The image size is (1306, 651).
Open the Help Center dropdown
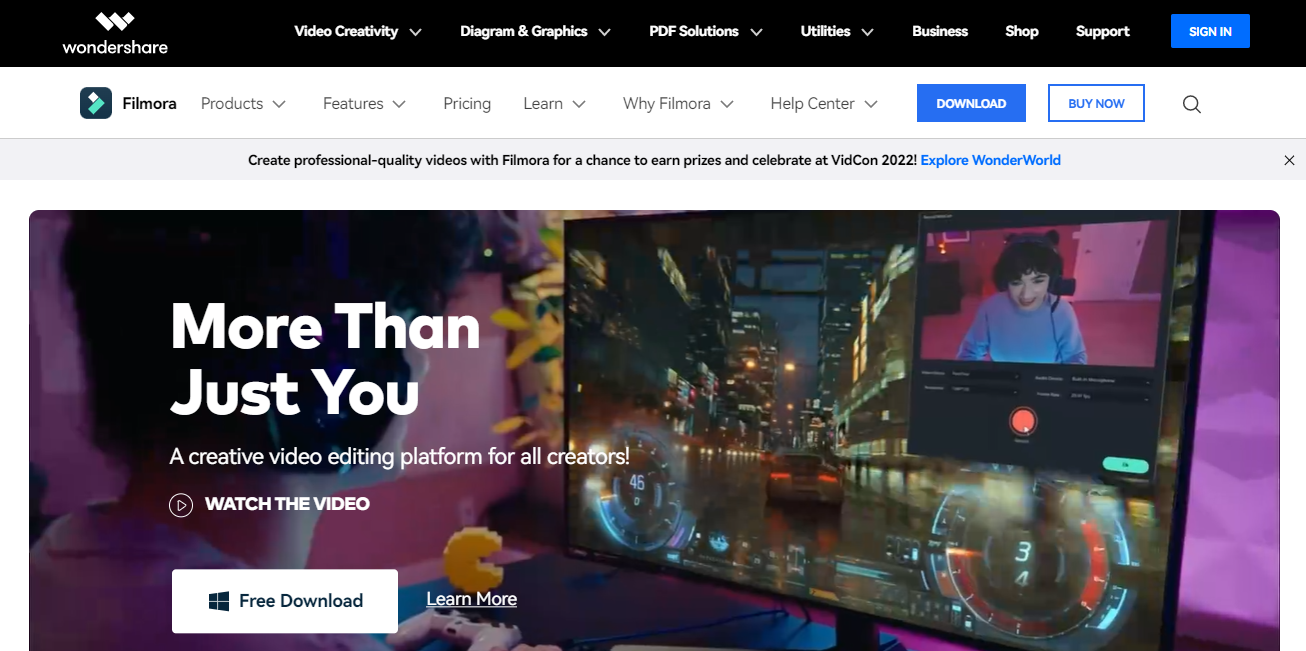(825, 104)
